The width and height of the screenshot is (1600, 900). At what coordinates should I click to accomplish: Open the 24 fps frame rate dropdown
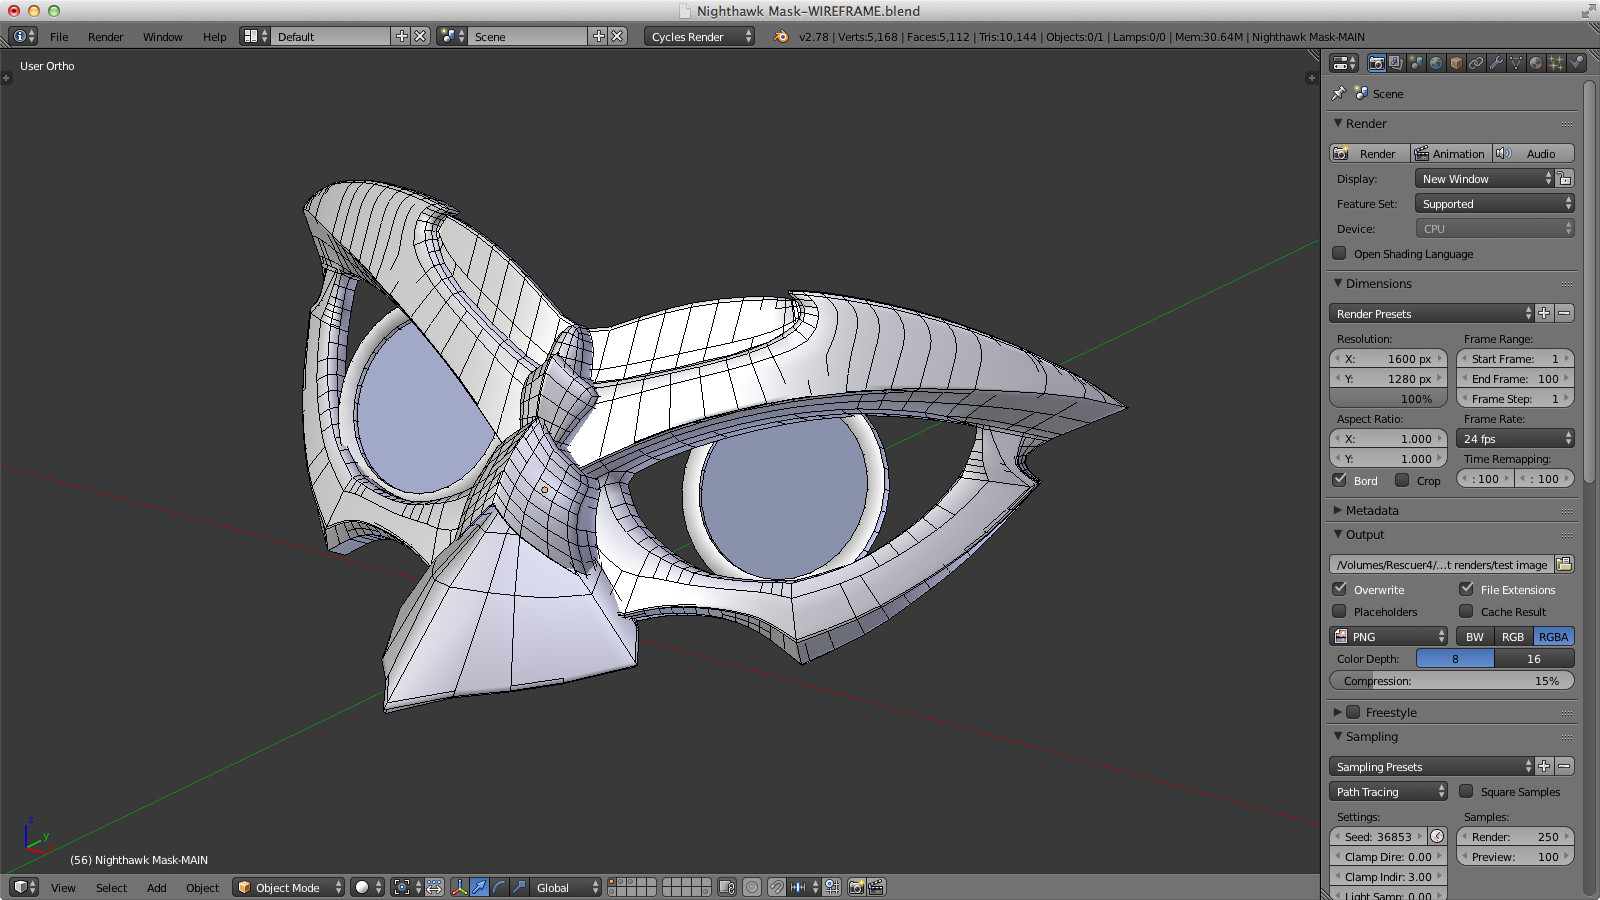coord(1516,438)
